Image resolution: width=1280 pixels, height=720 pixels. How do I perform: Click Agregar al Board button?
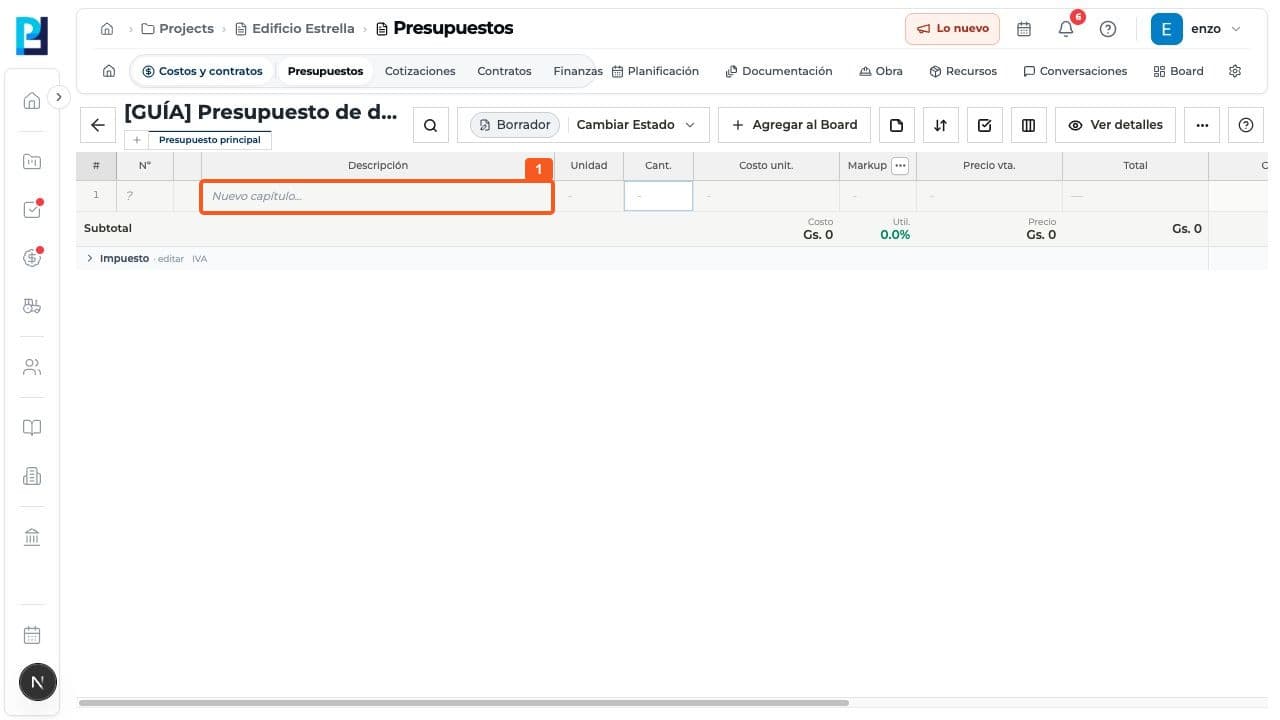(x=794, y=125)
